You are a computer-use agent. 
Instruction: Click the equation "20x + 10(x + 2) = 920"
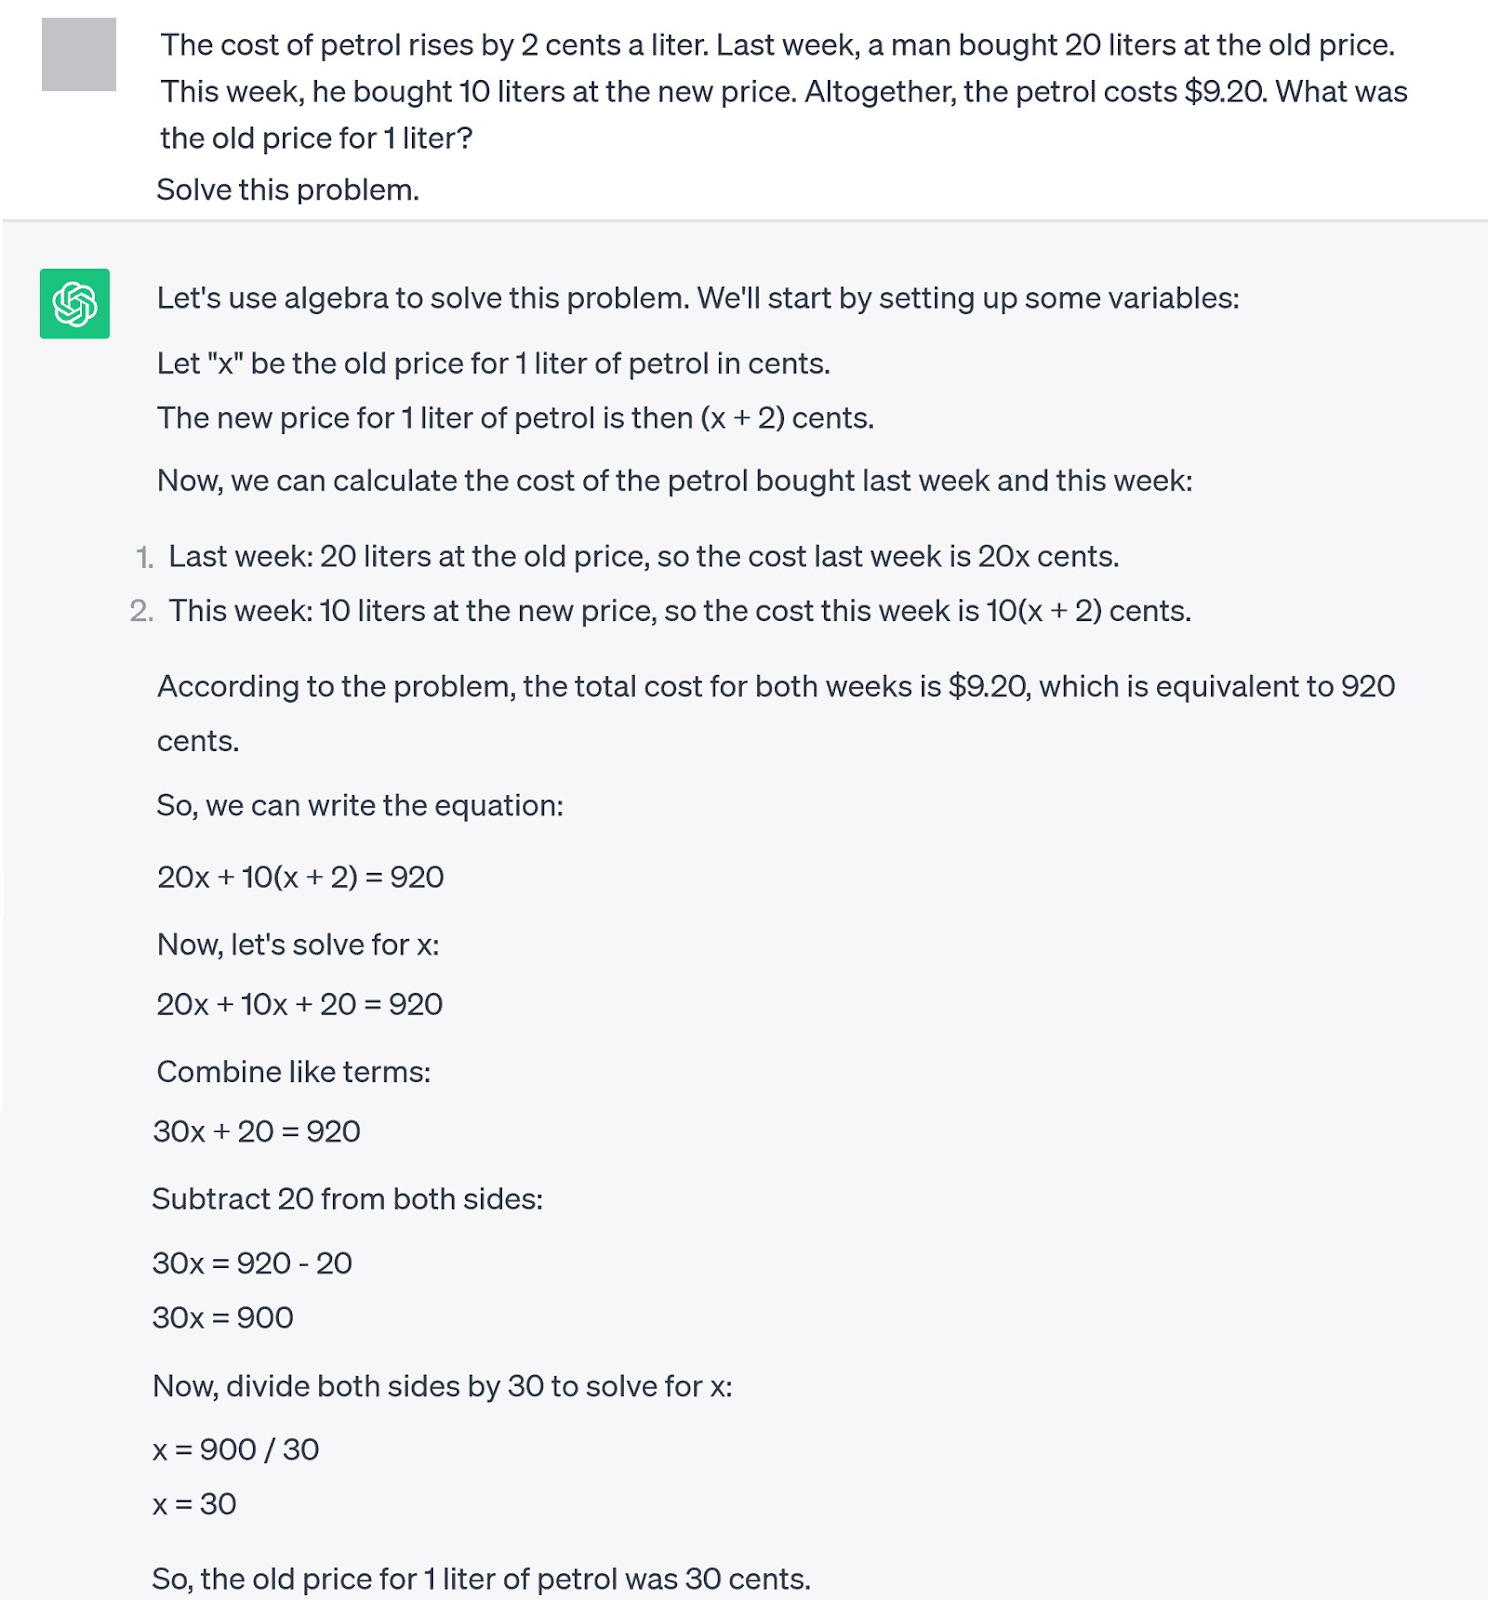coord(300,877)
